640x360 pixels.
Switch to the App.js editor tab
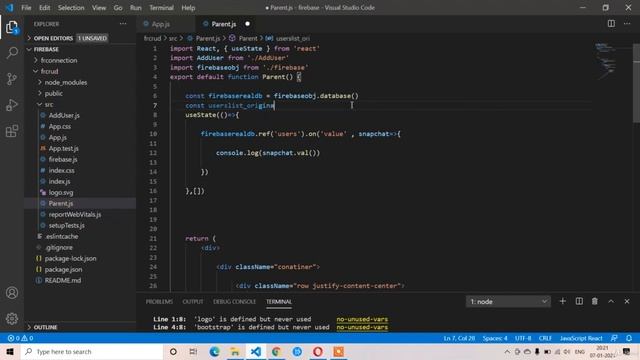click(x=160, y=24)
